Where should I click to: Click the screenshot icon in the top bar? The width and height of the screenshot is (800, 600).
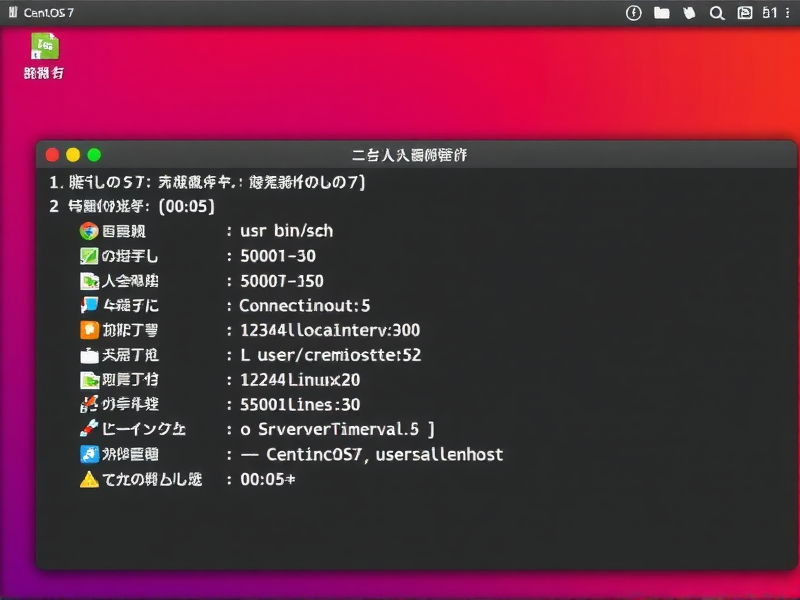click(x=743, y=14)
